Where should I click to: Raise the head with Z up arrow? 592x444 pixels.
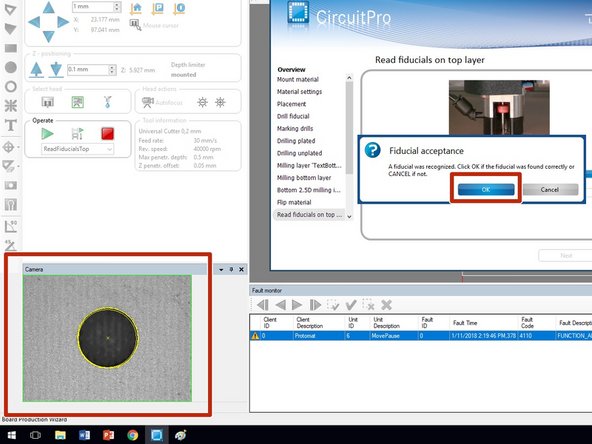(x=36, y=70)
